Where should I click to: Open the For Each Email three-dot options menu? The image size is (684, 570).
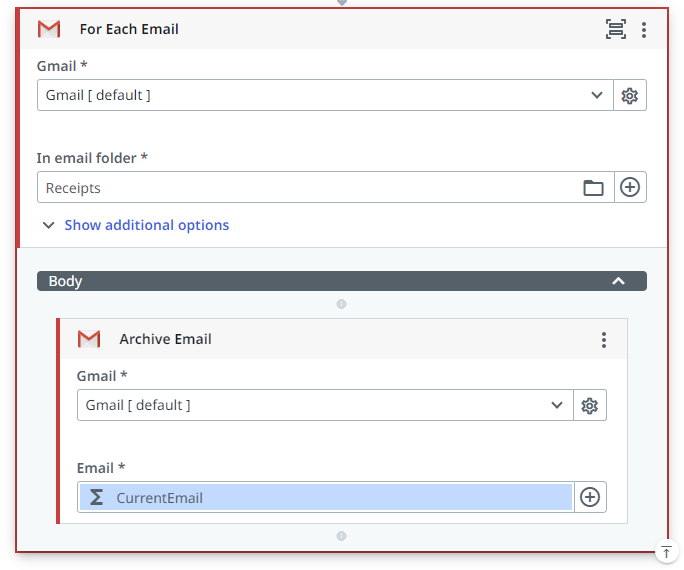tap(644, 30)
